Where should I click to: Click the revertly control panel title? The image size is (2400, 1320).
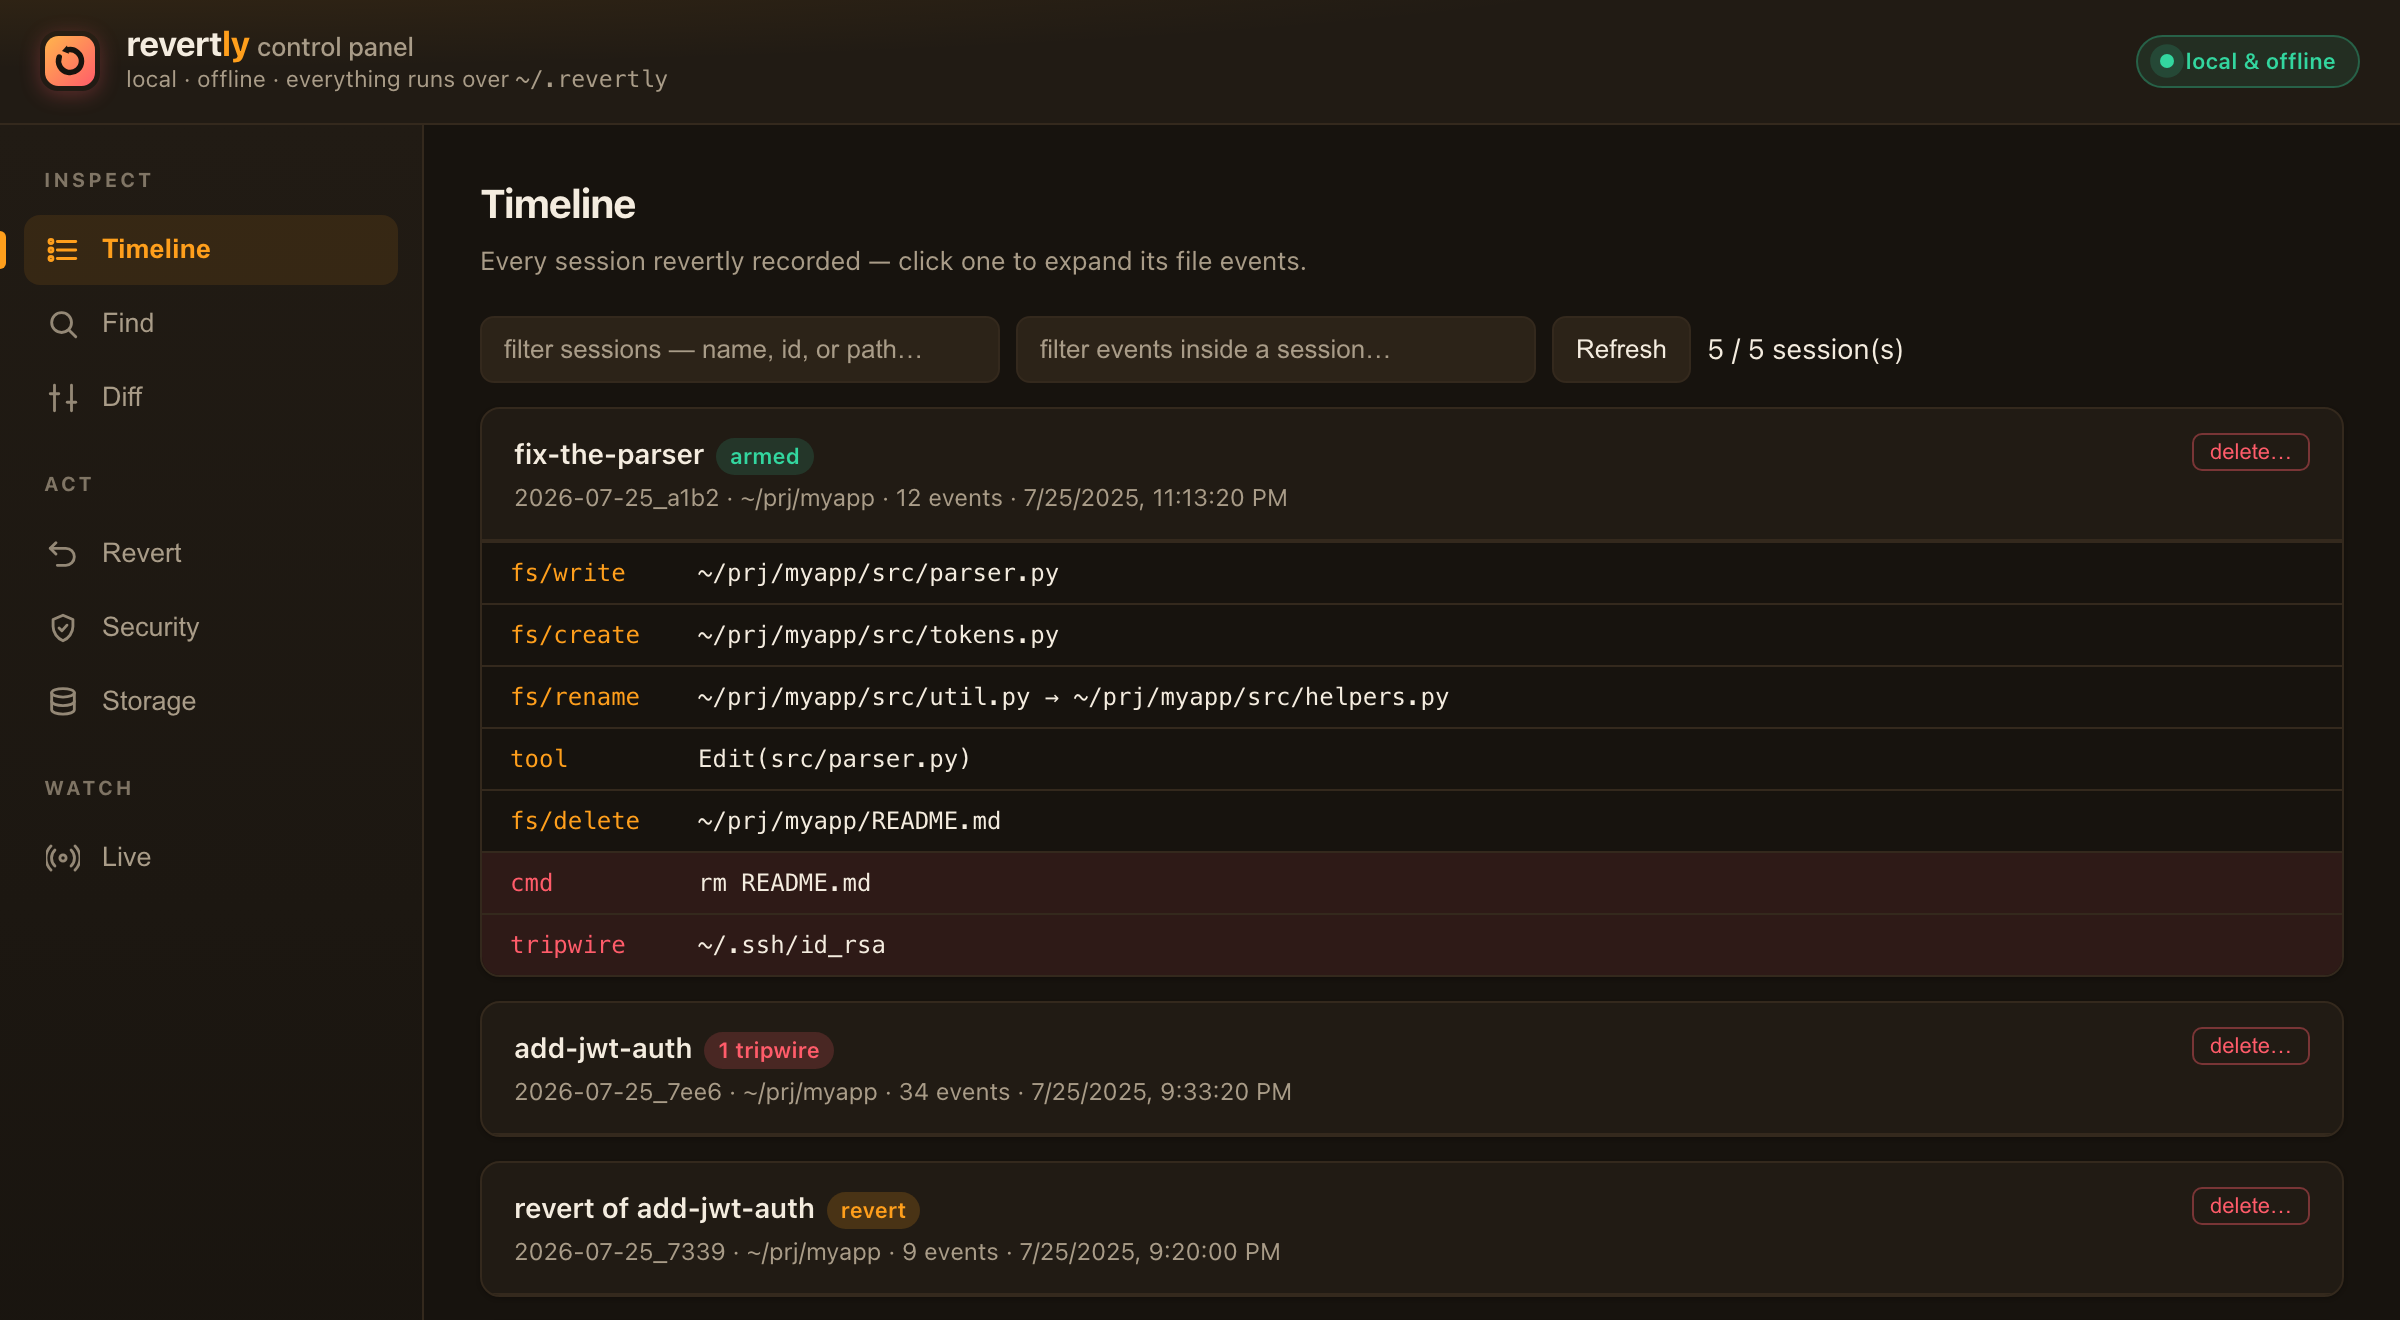tap(270, 46)
